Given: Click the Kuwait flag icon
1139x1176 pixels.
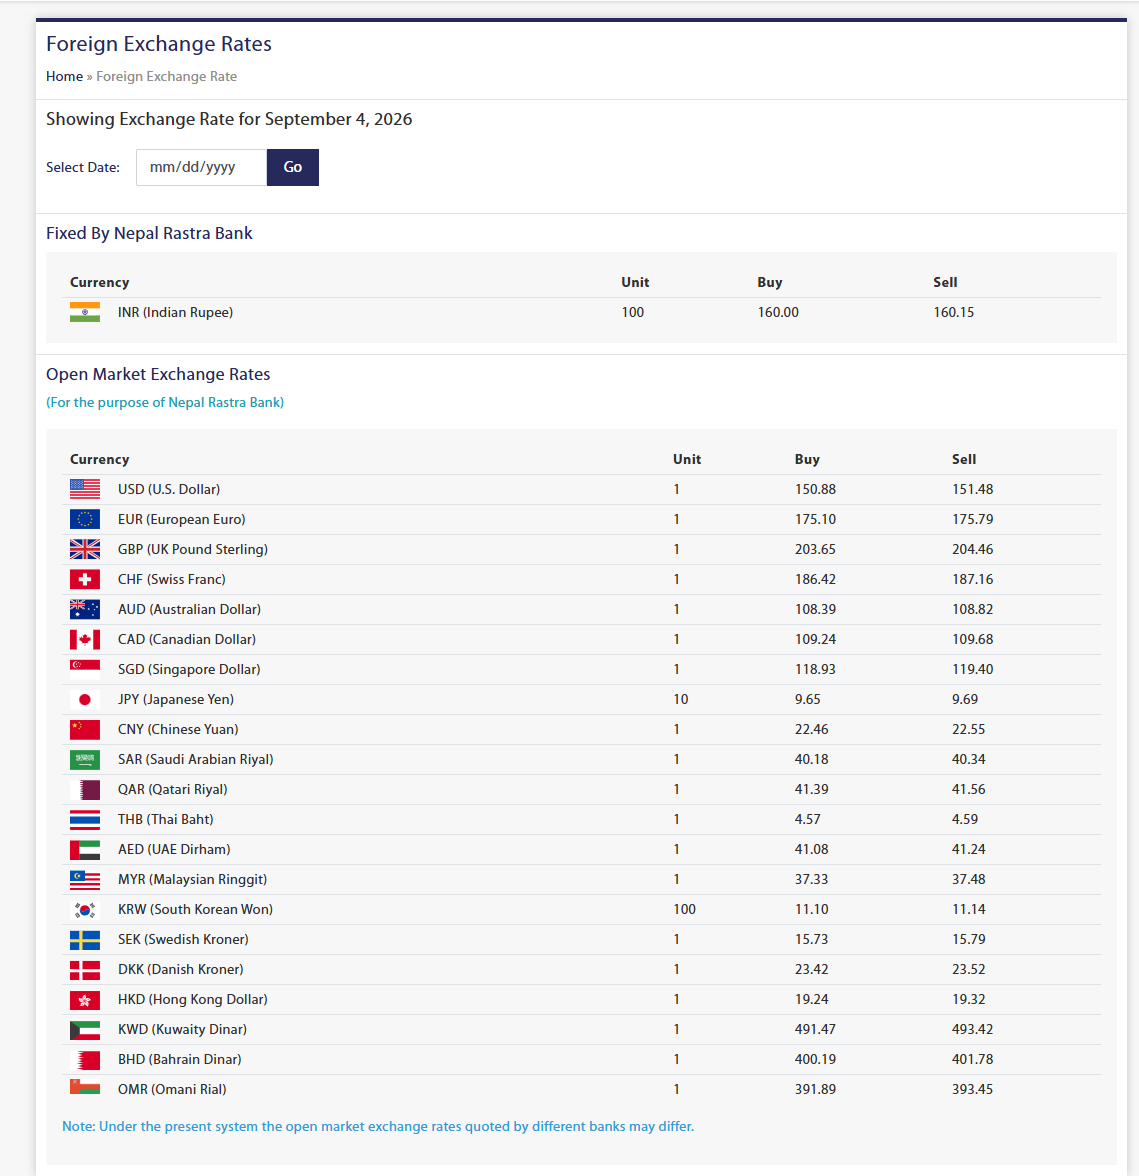Looking at the screenshot, I should pos(85,1029).
